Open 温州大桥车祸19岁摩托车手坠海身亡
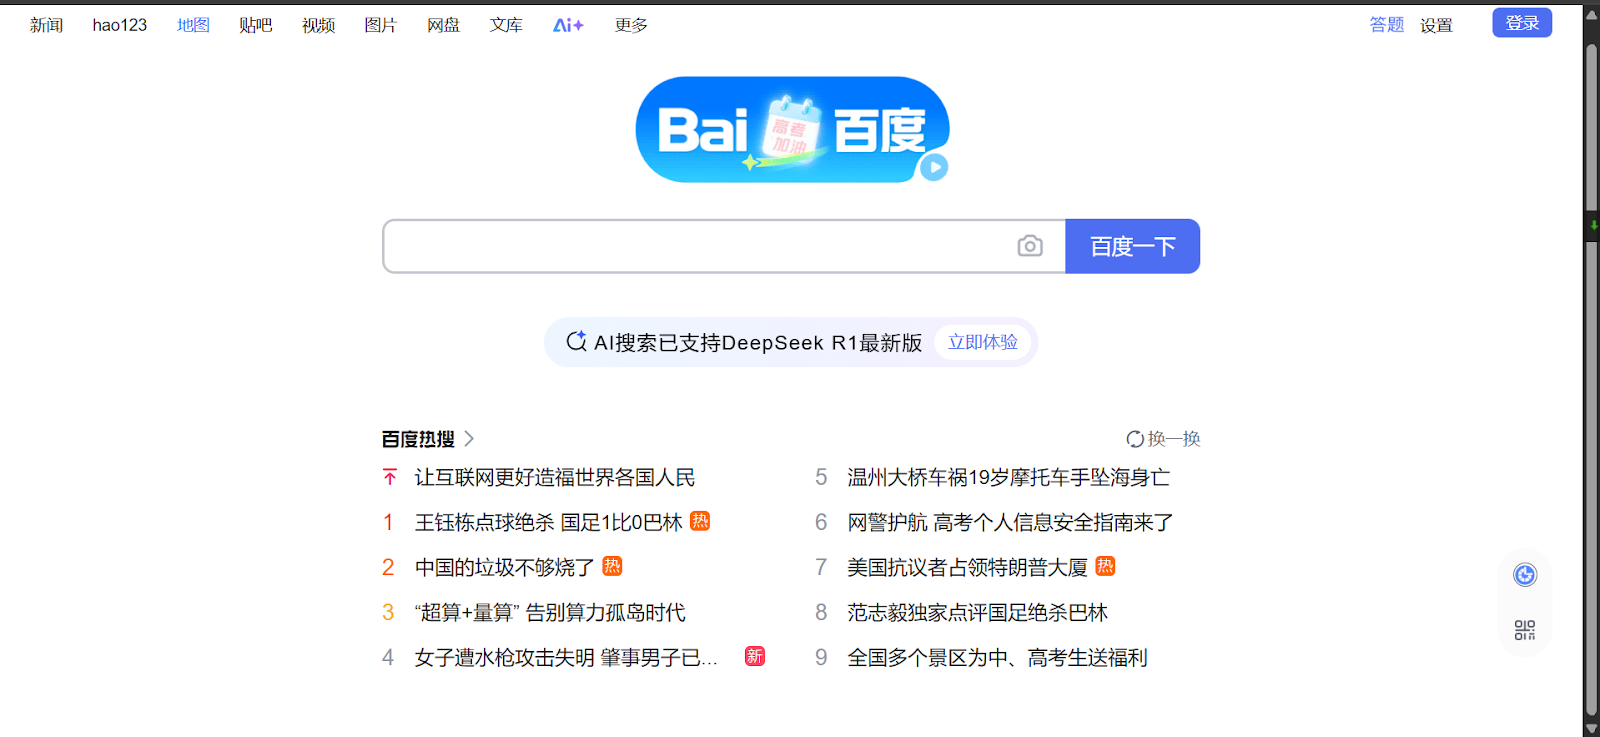Viewport: 1600px width, 737px height. pyautogui.click(x=1009, y=478)
